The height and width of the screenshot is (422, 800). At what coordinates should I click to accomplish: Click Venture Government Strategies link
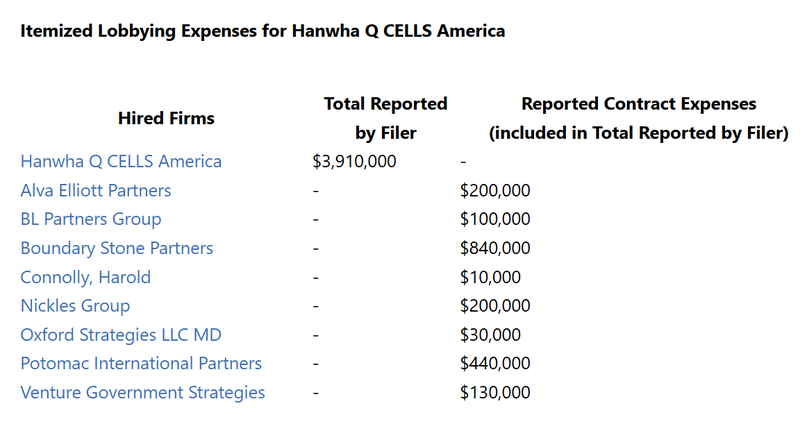point(143,393)
